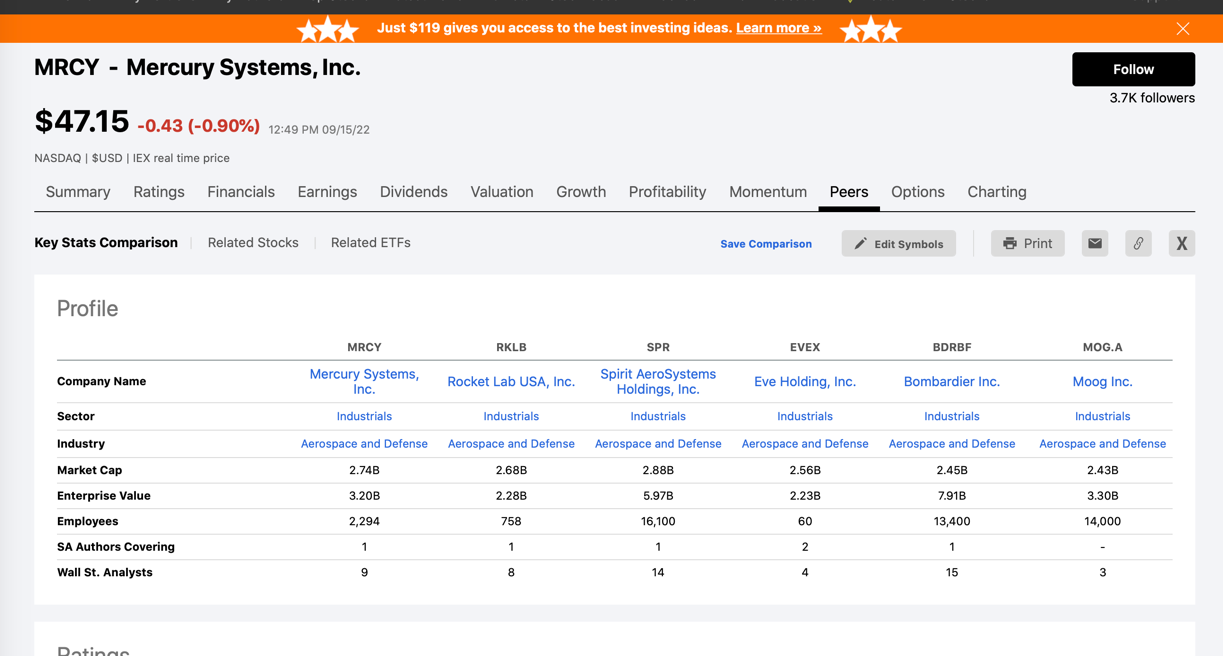Viewport: 1223px width, 656px height.
Task: Dismiss the orange promo banner
Action: pos(1182,28)
